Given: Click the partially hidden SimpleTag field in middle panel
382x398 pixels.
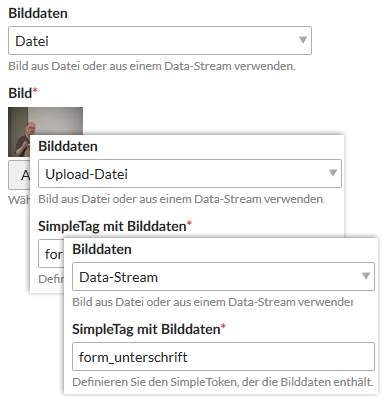Looking at the screenshot, I should (51, 254).
